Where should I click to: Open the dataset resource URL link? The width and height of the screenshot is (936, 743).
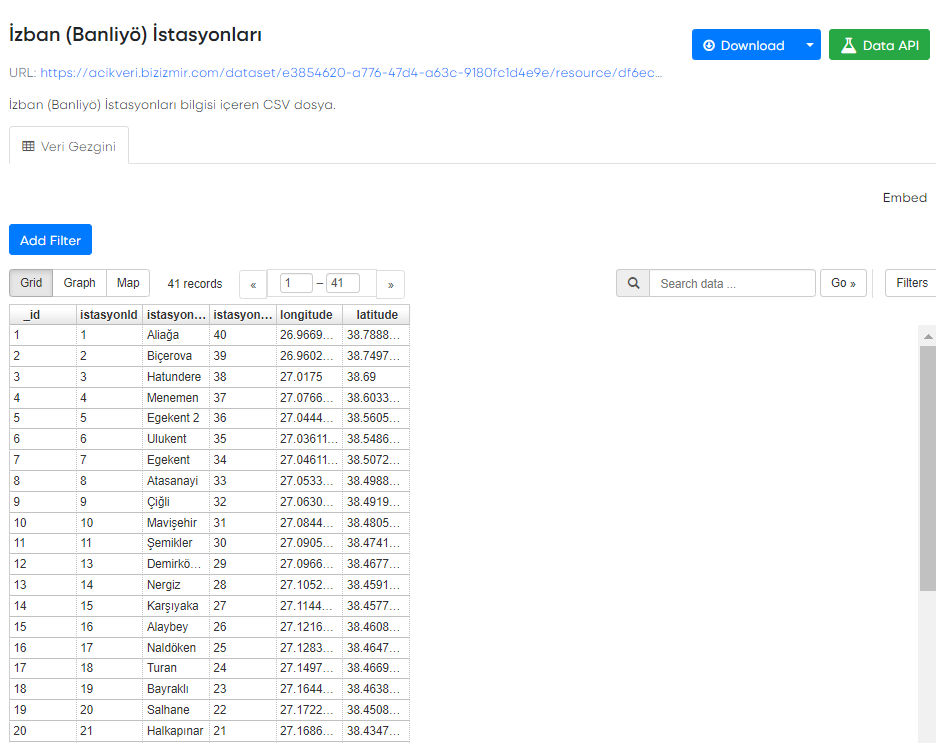tap(350, 73)
